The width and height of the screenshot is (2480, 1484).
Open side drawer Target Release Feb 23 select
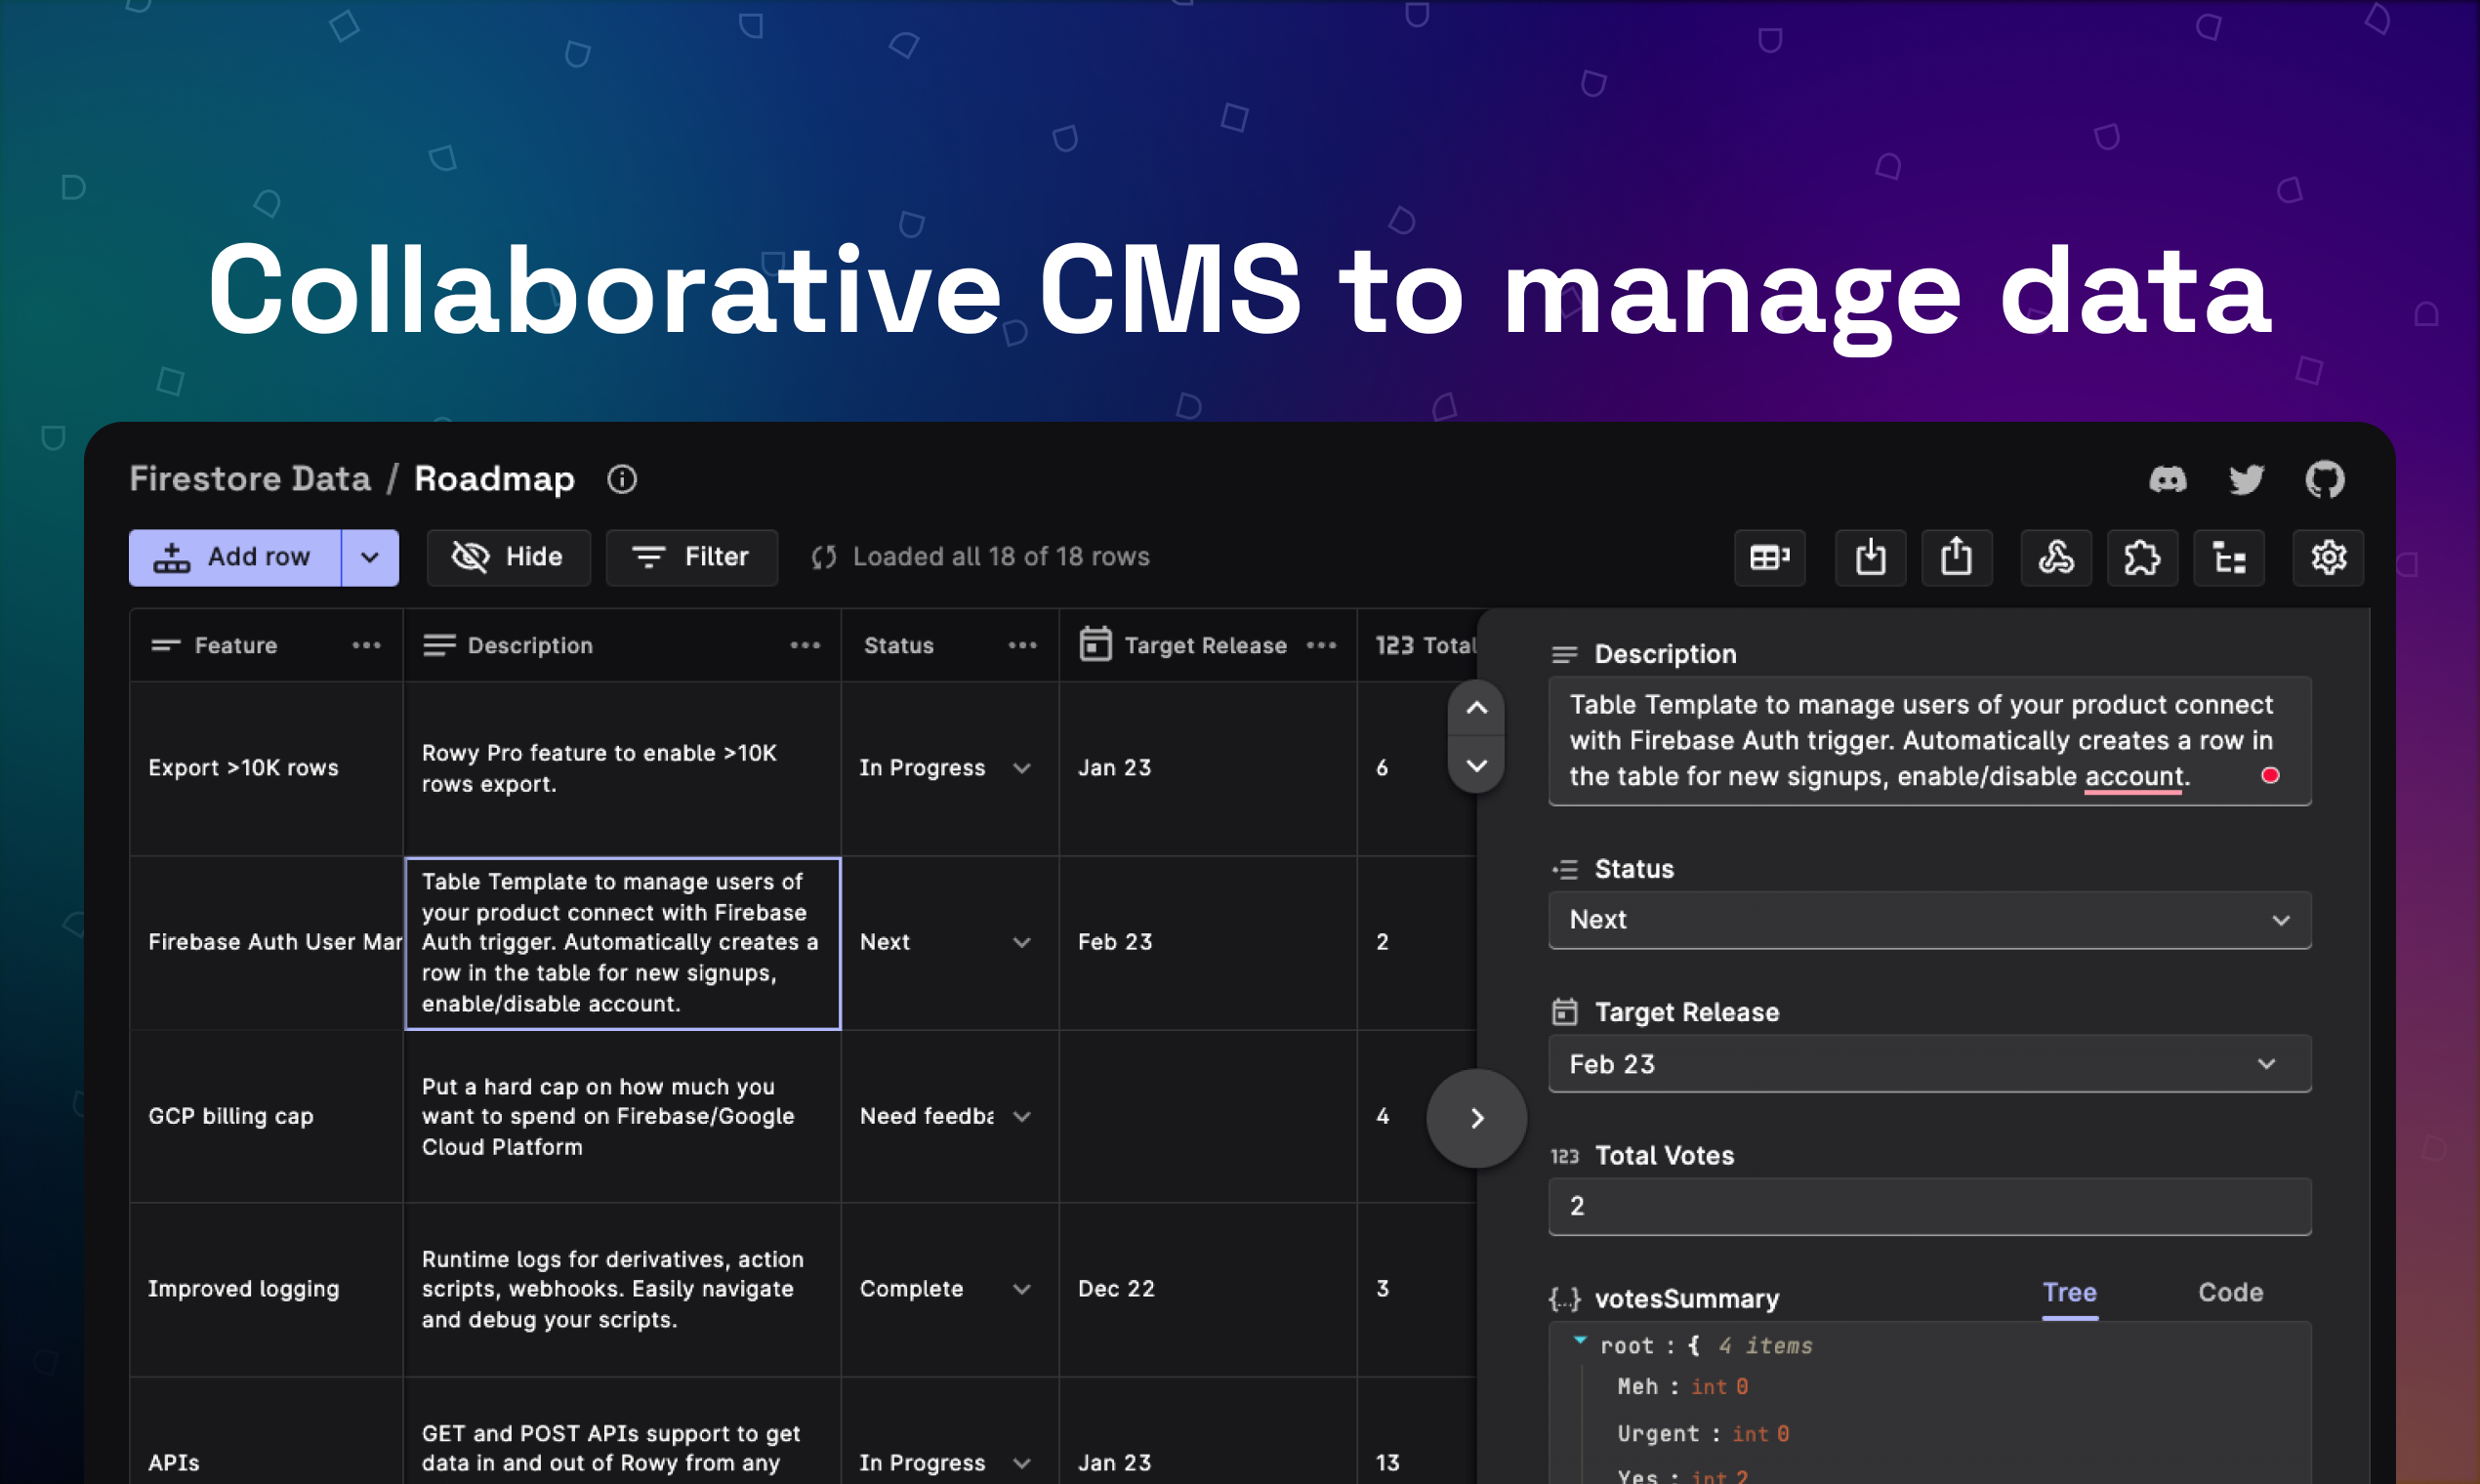1929,1064
